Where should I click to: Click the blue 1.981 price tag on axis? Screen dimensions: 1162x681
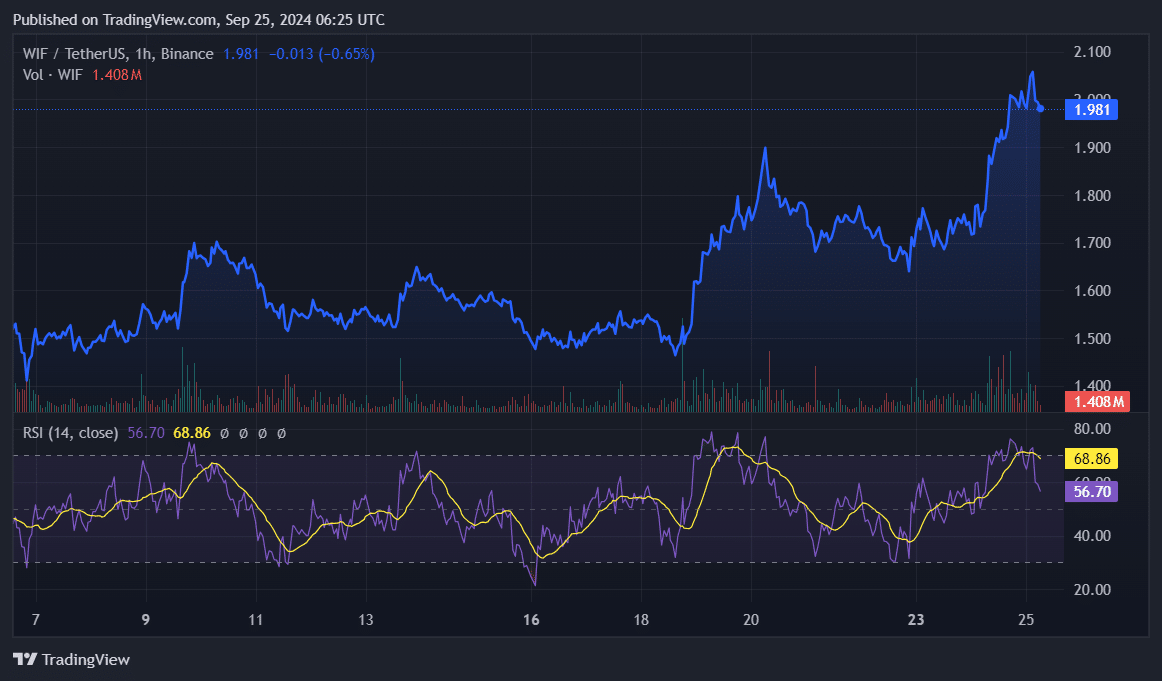tap(1092, 110)
